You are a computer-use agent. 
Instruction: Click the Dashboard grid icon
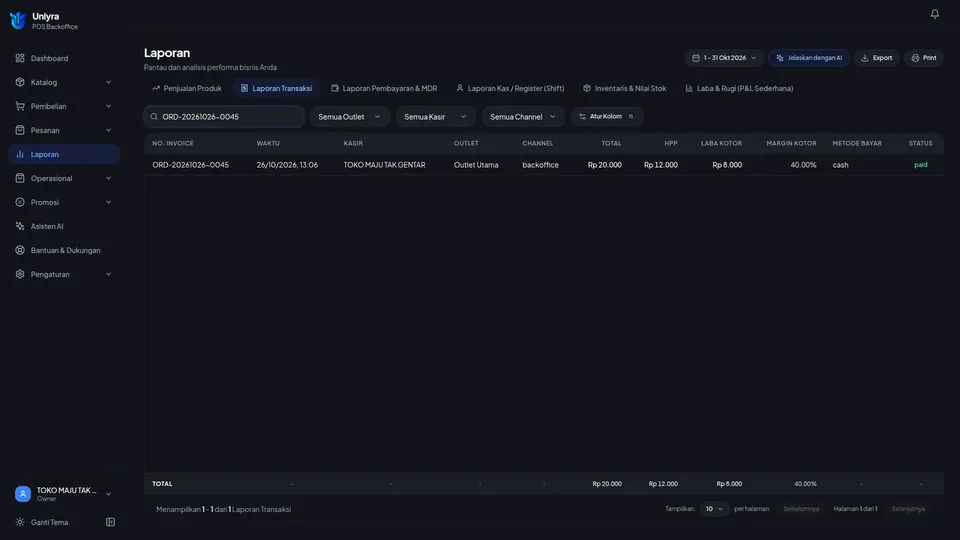(x=20, y=58)
